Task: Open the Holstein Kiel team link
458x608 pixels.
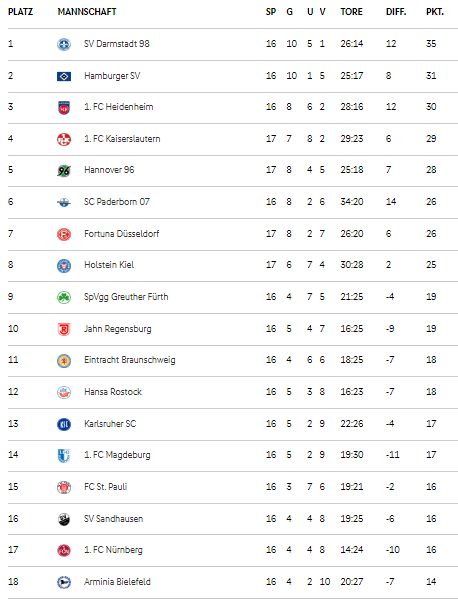Action: [x=109, y=265]
